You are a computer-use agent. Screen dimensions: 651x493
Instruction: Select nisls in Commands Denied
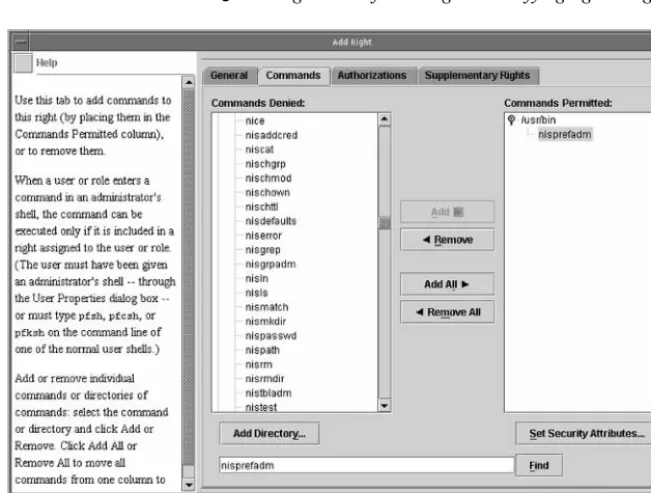(x=256, y=293)
